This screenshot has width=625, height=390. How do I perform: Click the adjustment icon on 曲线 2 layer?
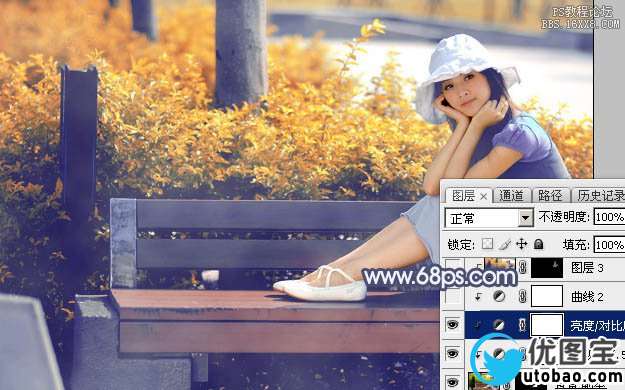click(499, 296)
